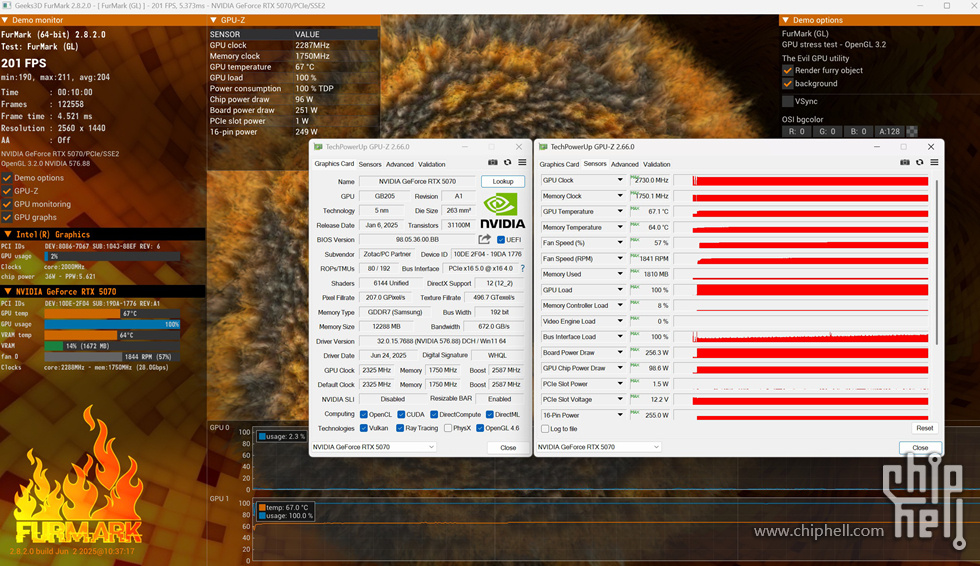
Task: Open Advanced tab in the Graphics Card window
Action: pos(399,164)
